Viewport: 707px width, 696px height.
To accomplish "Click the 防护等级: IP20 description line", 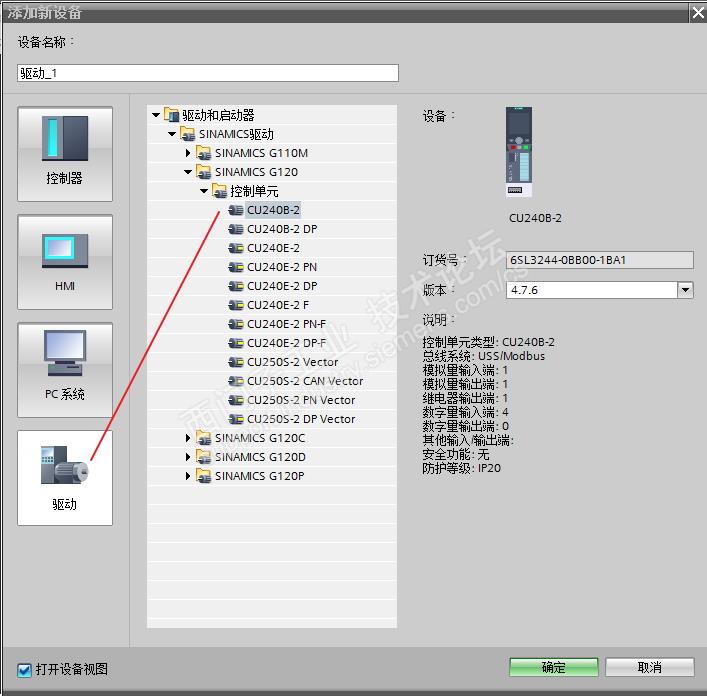I will click(x=462, y=468).
